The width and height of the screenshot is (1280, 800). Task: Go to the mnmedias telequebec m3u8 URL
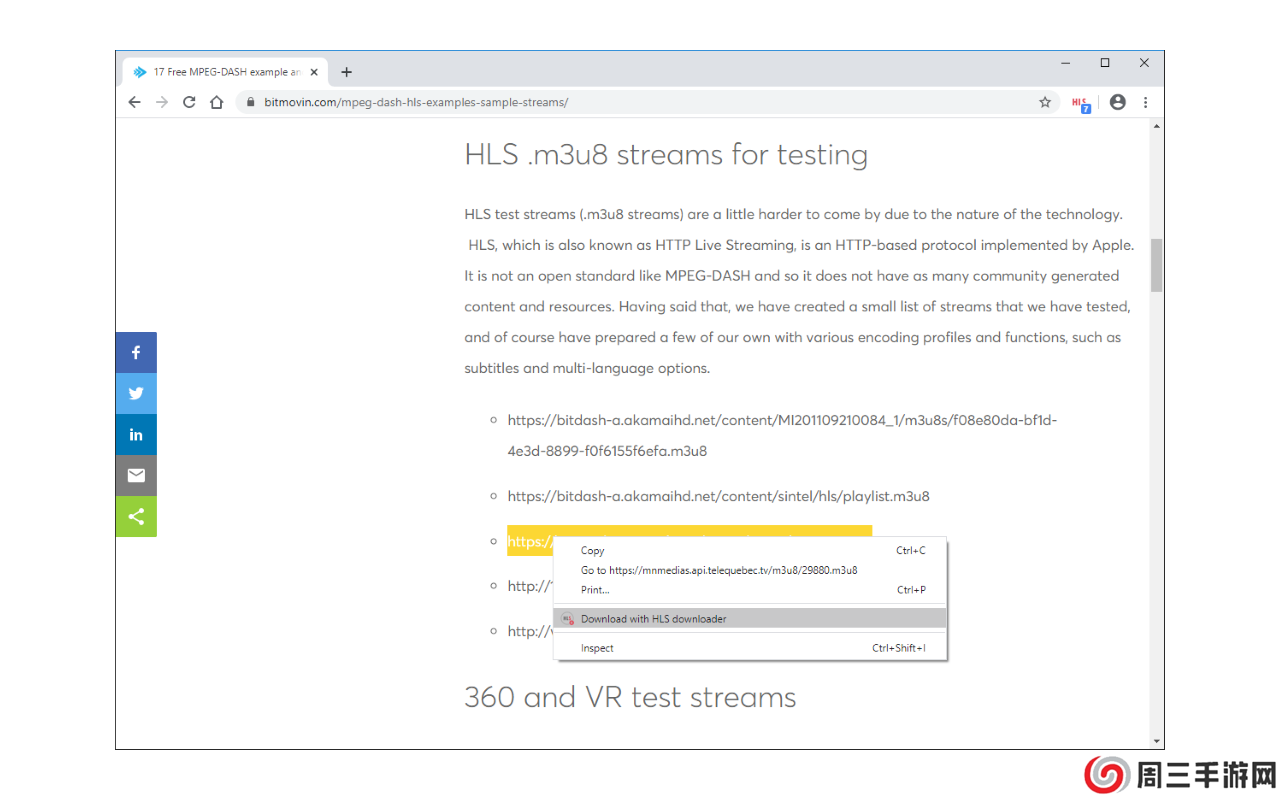[x=718, y=570]
